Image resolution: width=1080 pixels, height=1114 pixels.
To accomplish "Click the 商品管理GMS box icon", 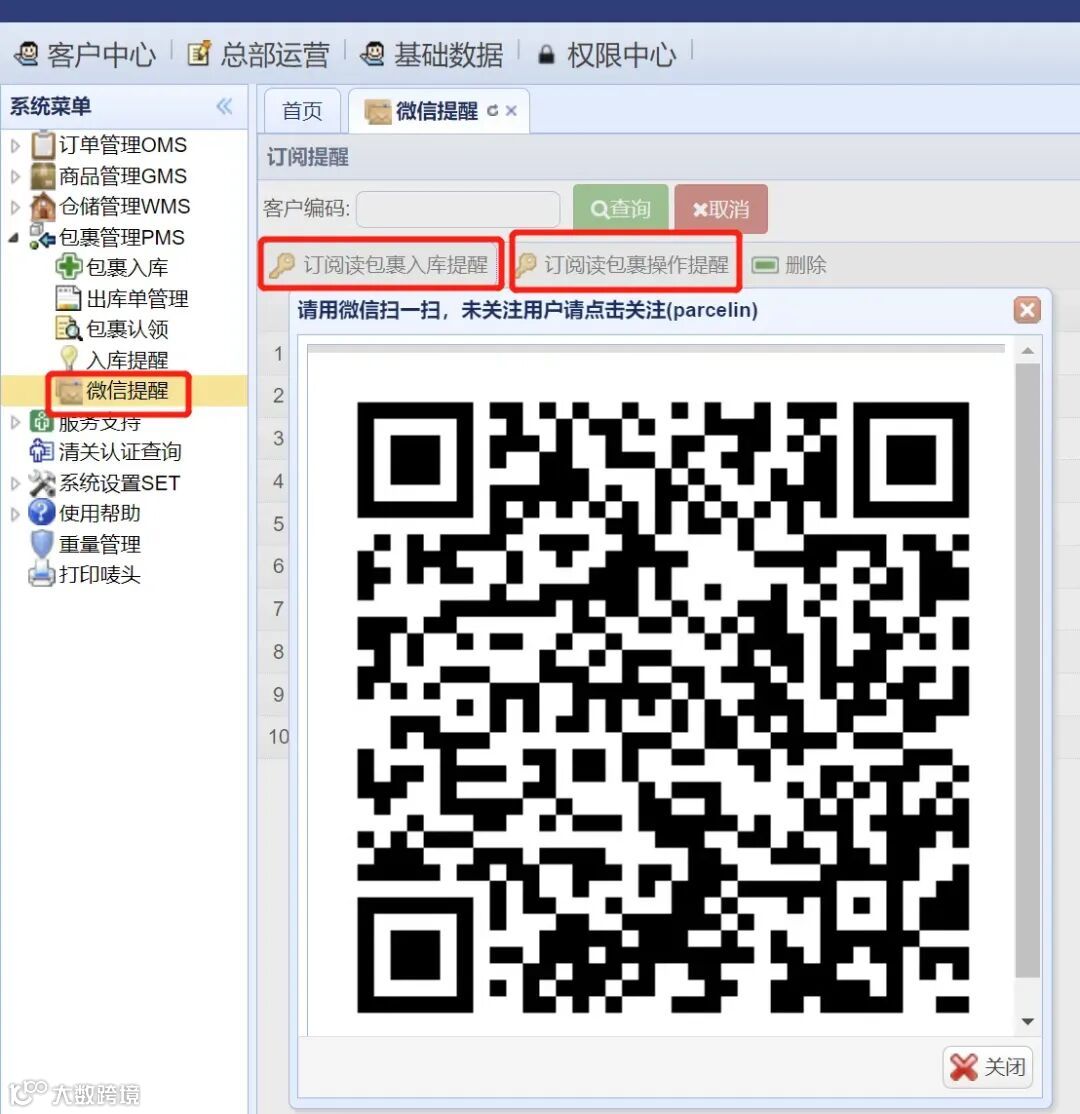I will point(43,176).
